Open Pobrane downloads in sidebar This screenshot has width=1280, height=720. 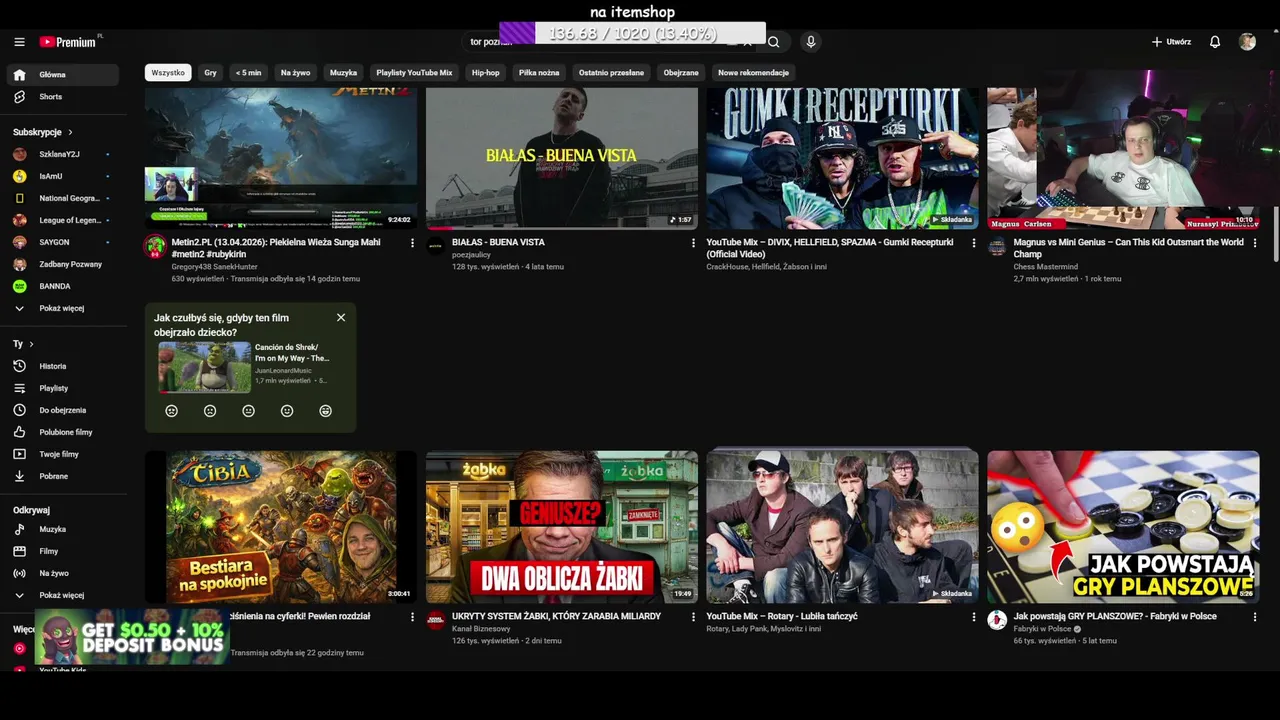click(63, 476)
